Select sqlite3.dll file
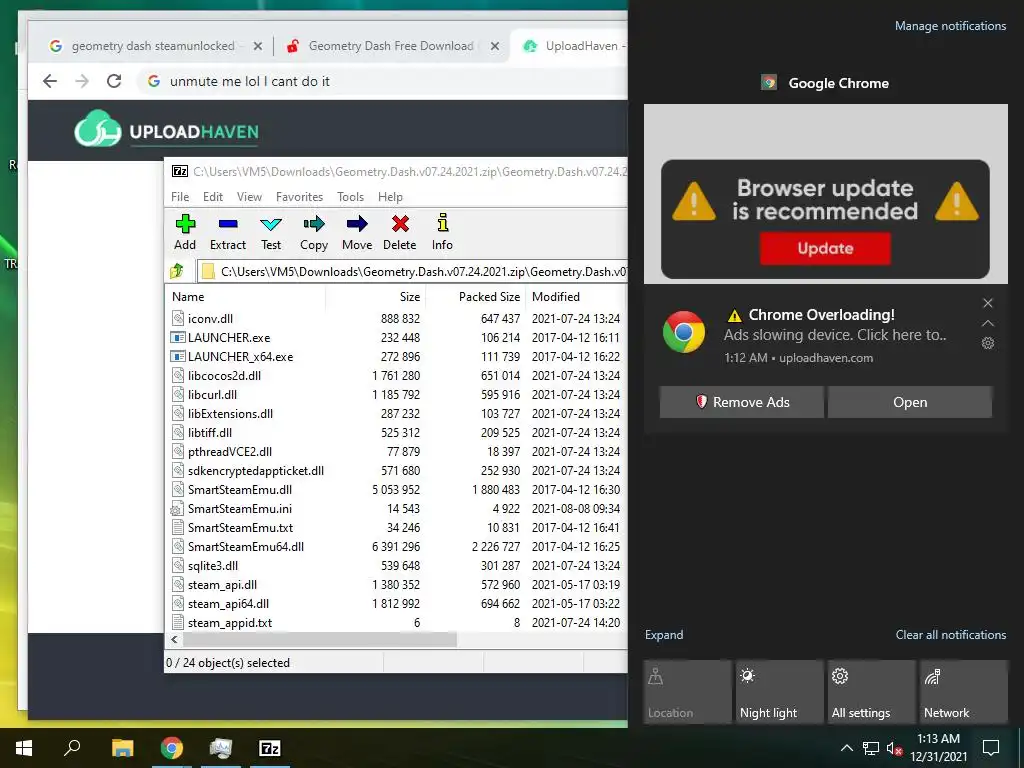Screen dimensions: 1024x768 pyautogui.click(x=213, y=566)
